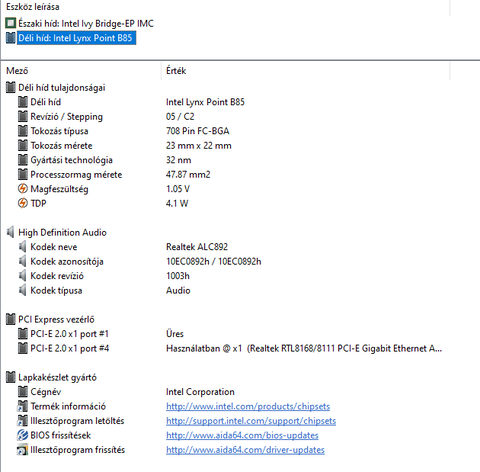Screen dimensions: 480x472
Task: Select the Déli híd Lynx Point B85 entry
Action: 76,38
